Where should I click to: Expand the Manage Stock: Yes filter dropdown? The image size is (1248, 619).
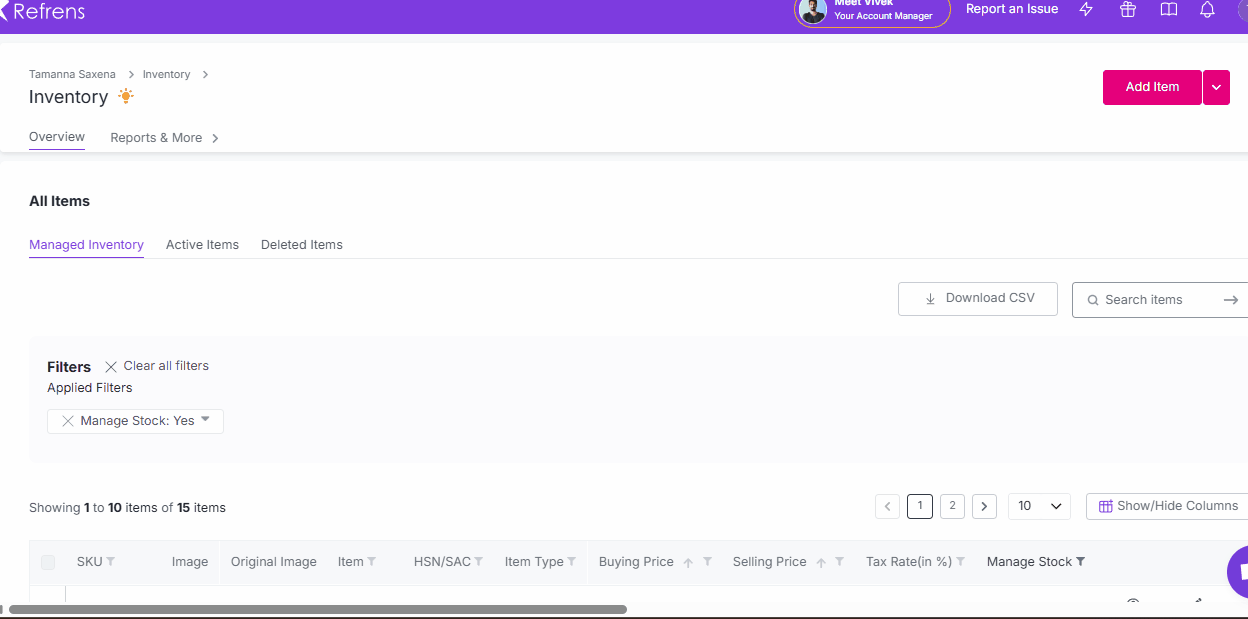tap(205, 420)
